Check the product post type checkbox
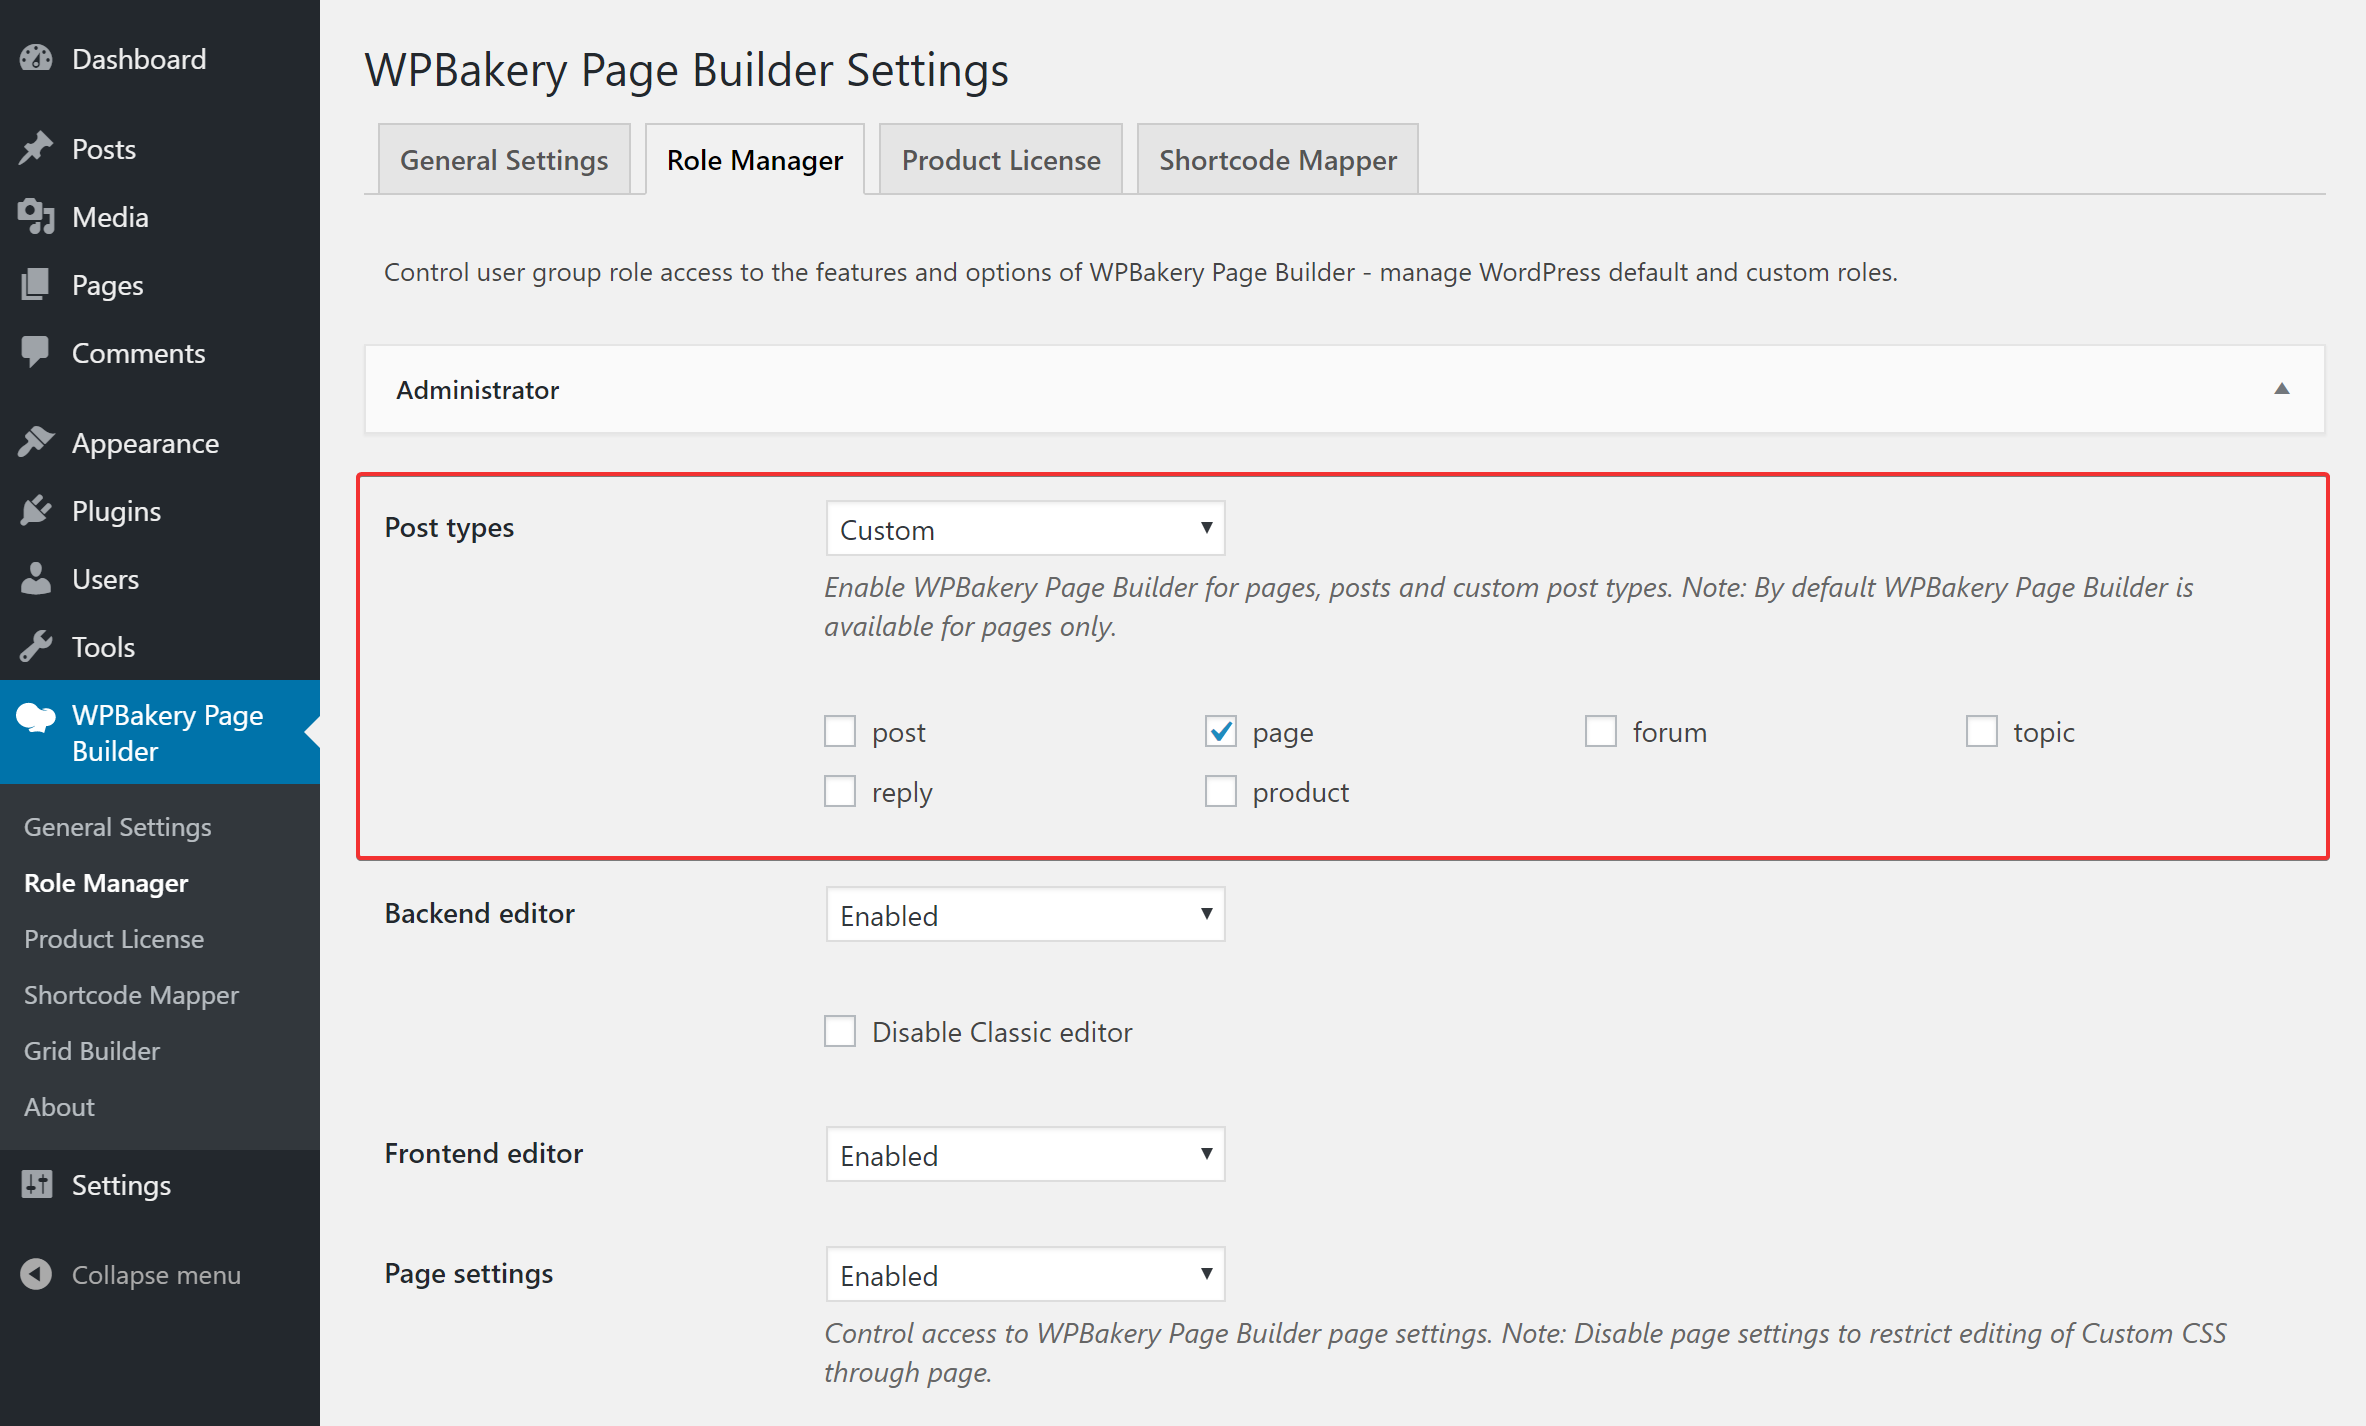This screenshot has width=2366, height=1426. click(x=1221, y=792)
